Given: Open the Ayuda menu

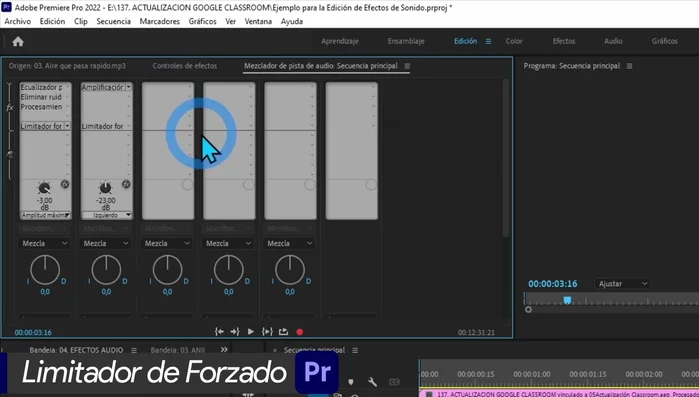Looking at the screenshot, I should pyautogui.click(x=292, y=21).
